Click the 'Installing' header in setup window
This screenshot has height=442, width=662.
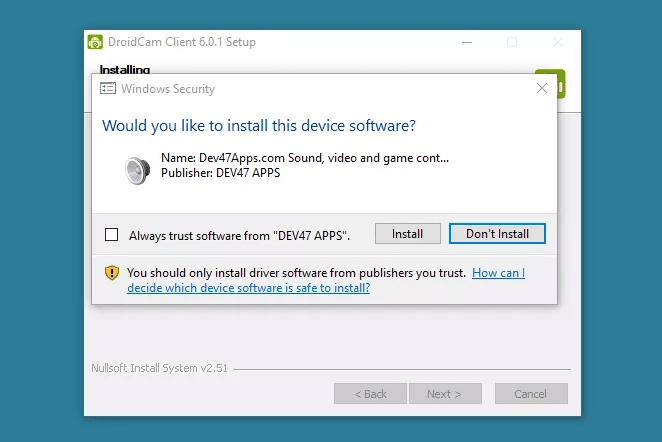click(x=125, y=69)
